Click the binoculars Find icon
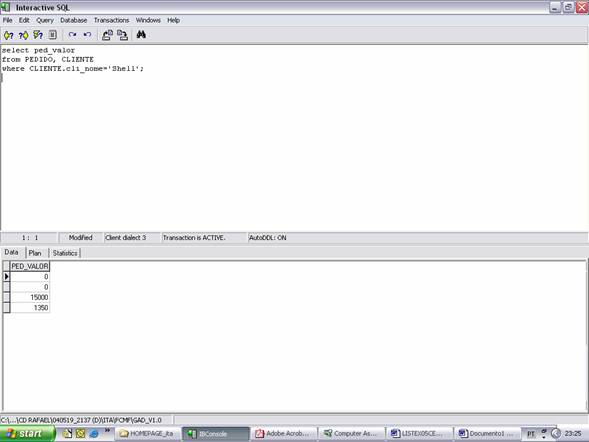This screenshot has width=589, height=442. click(141, 35)
